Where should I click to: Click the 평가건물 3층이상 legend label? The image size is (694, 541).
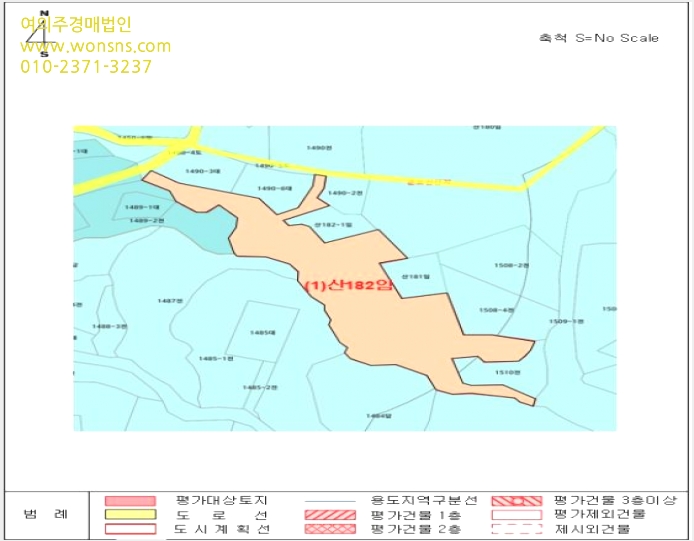[615, 500]
